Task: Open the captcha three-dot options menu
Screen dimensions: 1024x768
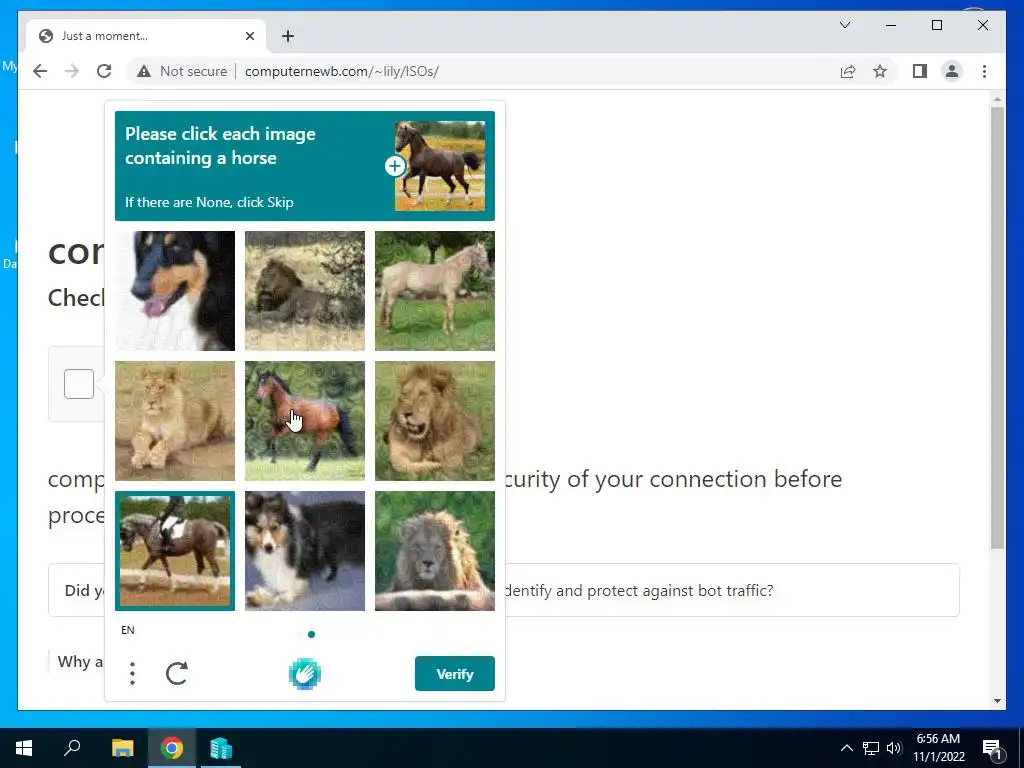Action: (x=133, y=673)
